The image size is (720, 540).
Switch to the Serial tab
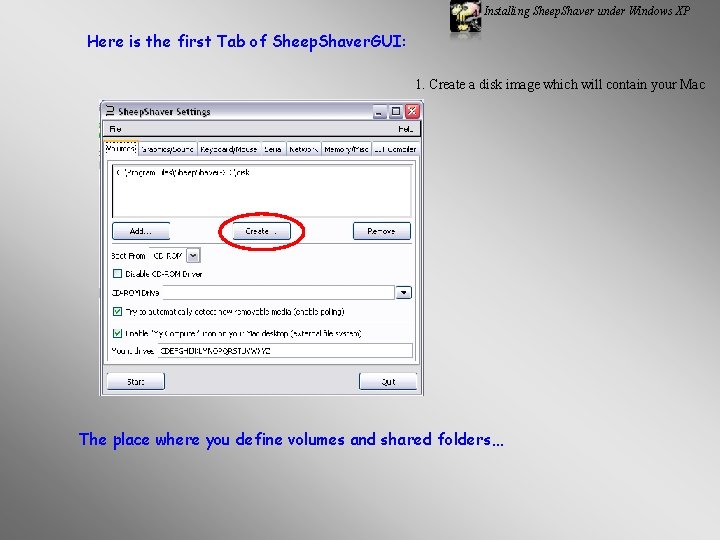(x=273, y=149)
